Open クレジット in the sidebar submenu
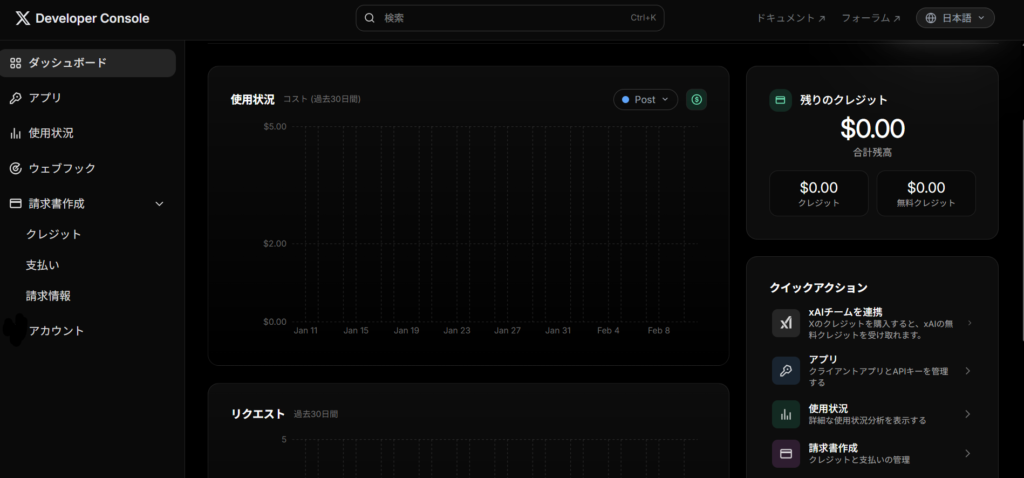 [x=54, y=234]
